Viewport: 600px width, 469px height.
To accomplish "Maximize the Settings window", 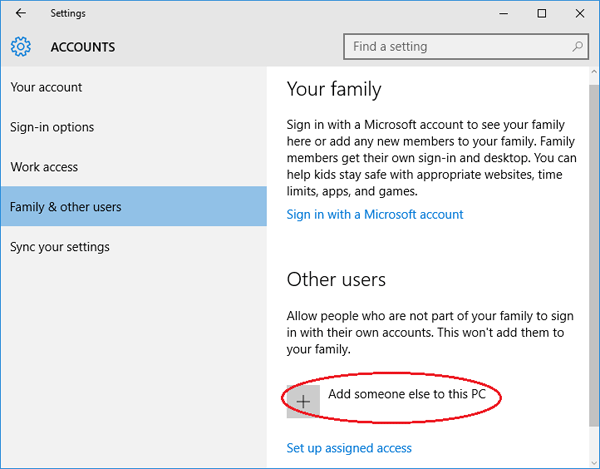I will coord(541,13).
